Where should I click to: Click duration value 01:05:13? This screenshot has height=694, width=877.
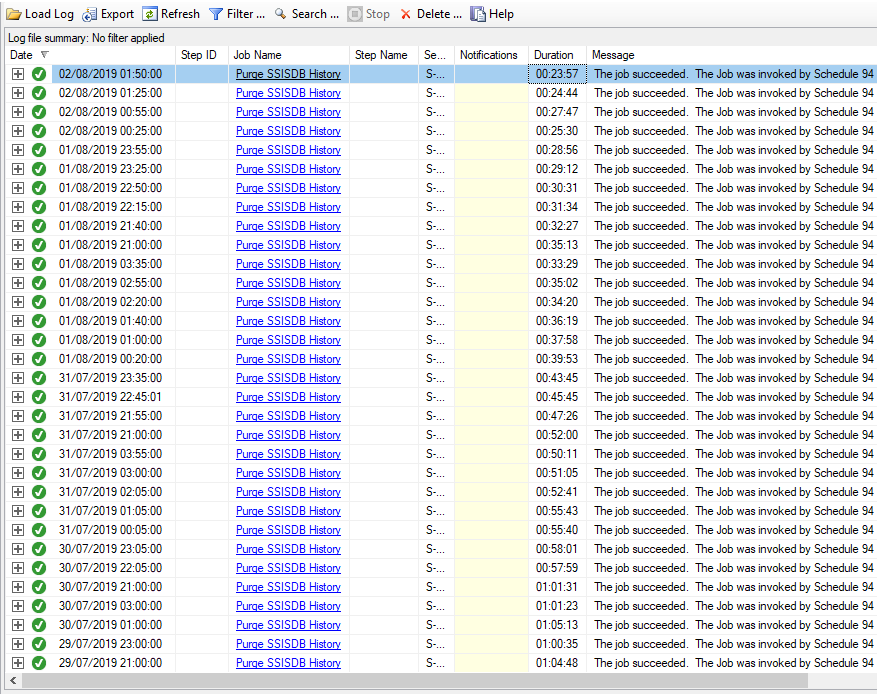pyautogui.click(x=557, y=625)
